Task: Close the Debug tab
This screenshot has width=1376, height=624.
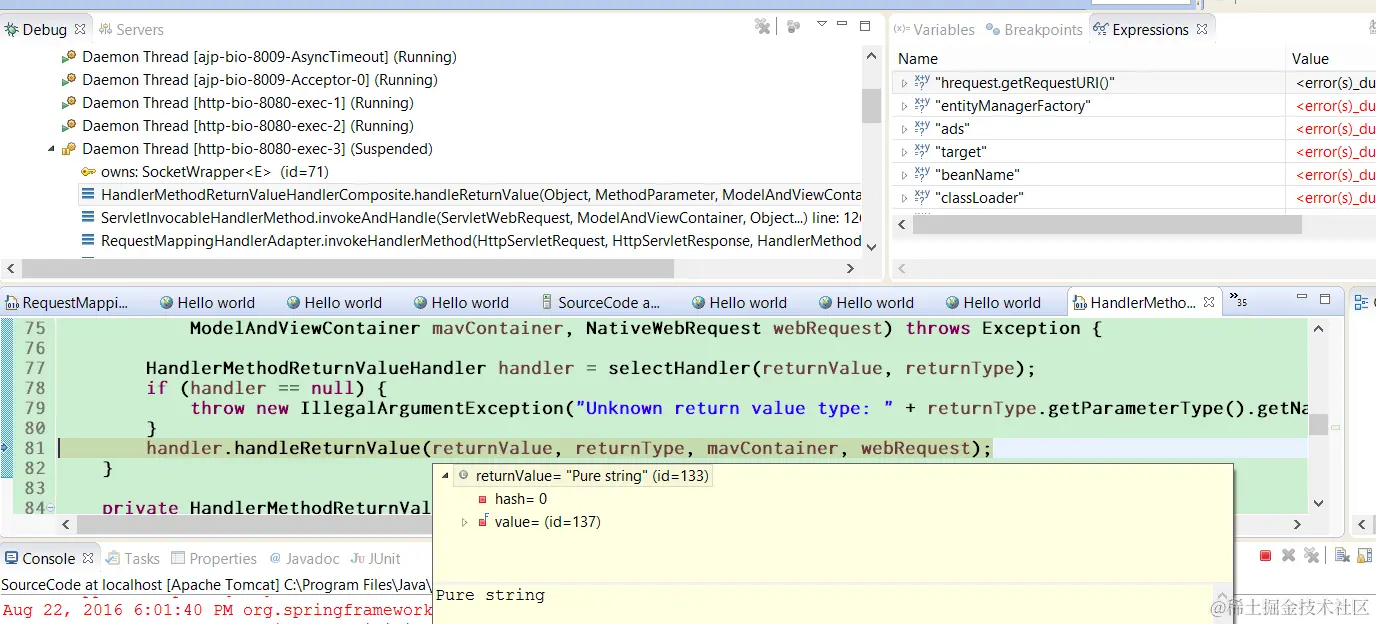Action: tap(80, 30)
